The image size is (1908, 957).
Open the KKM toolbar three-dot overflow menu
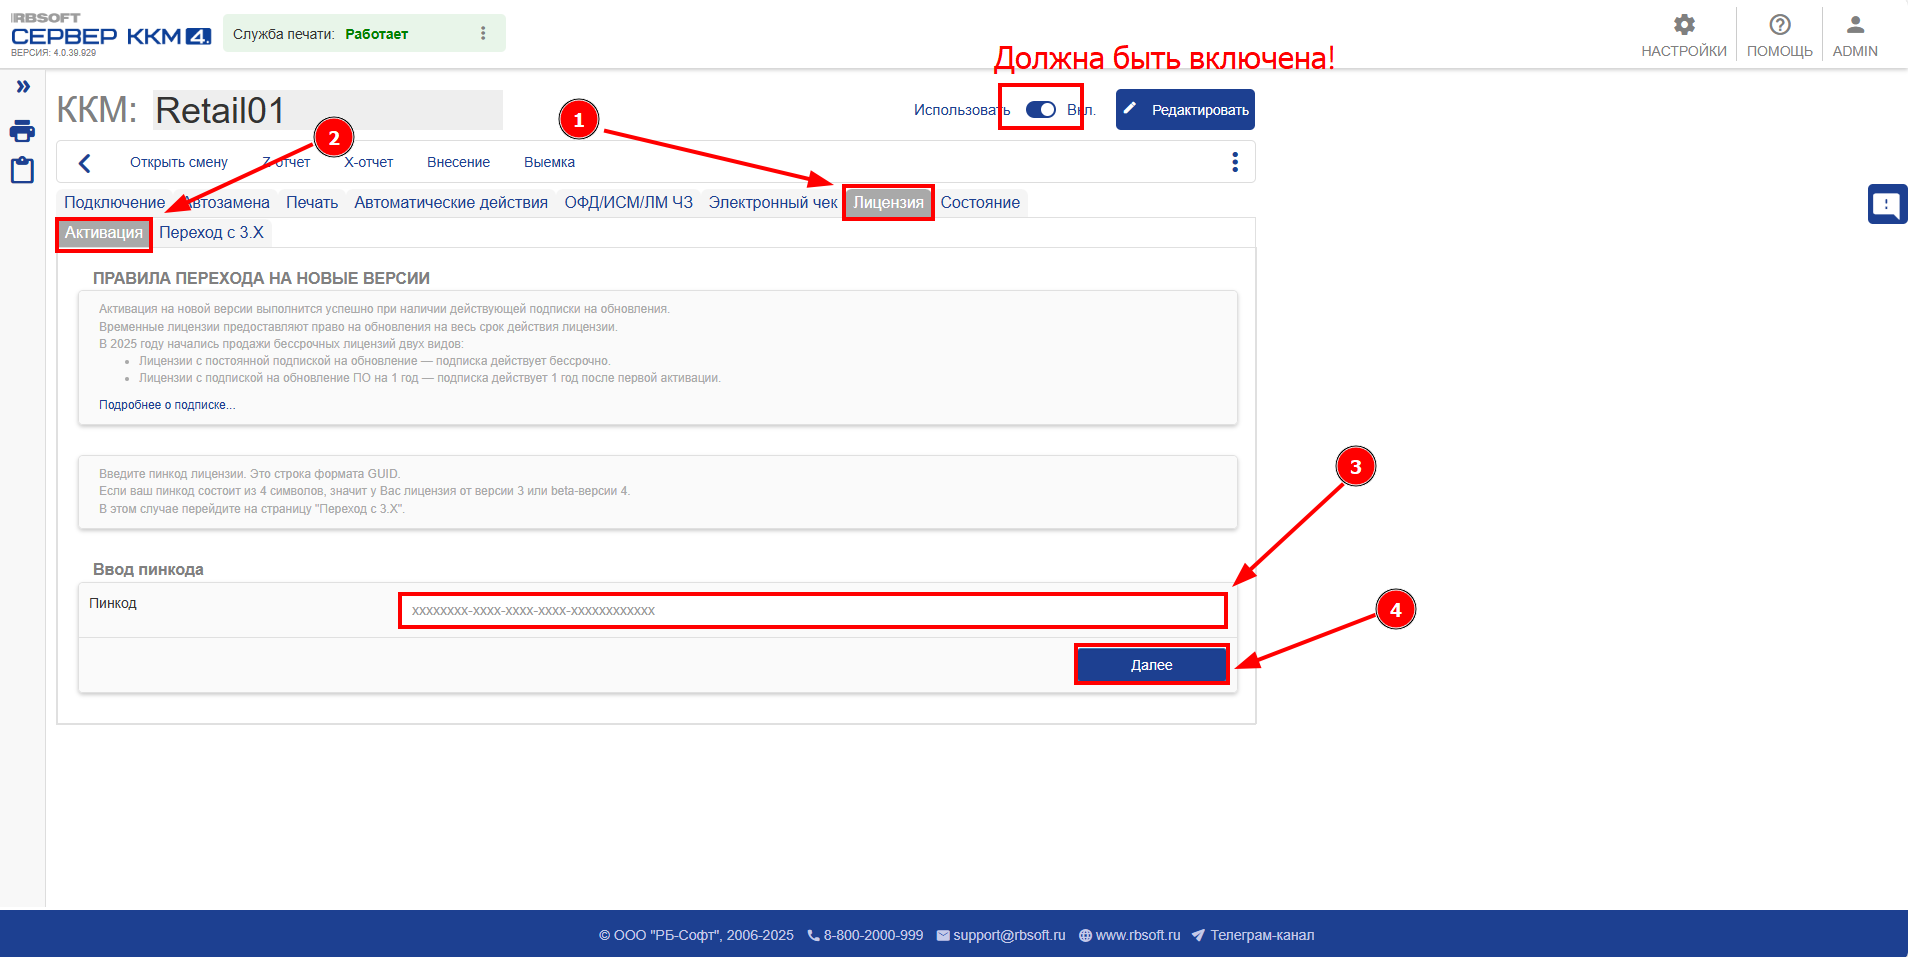pos(1235,162)
